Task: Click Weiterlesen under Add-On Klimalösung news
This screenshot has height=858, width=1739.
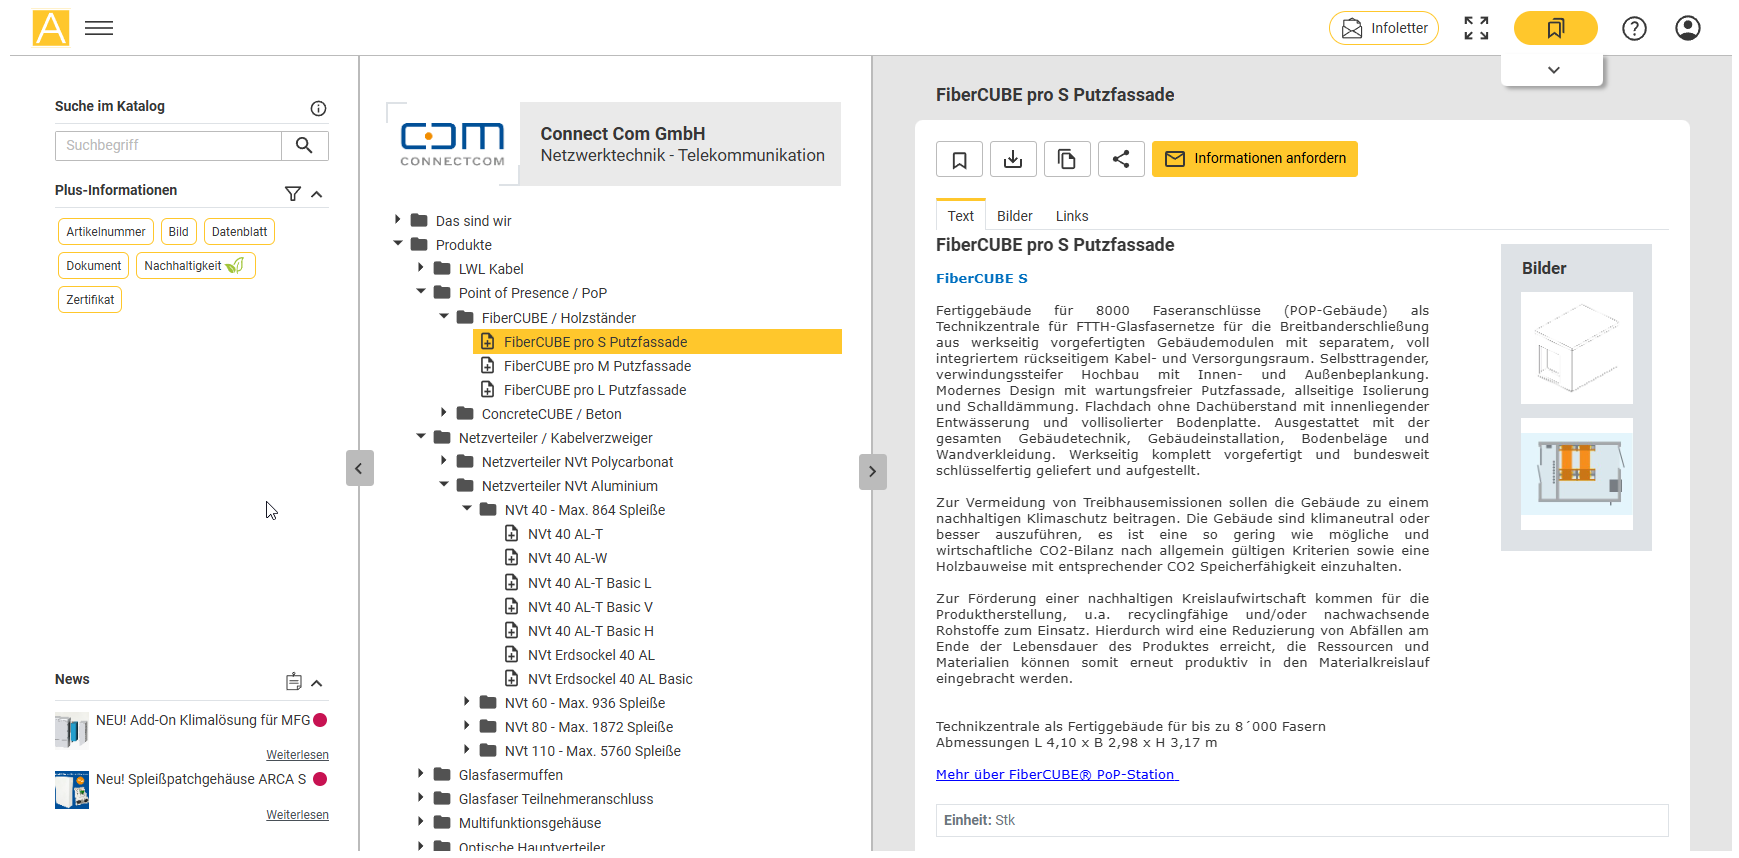Action: [x=297, y=755]
